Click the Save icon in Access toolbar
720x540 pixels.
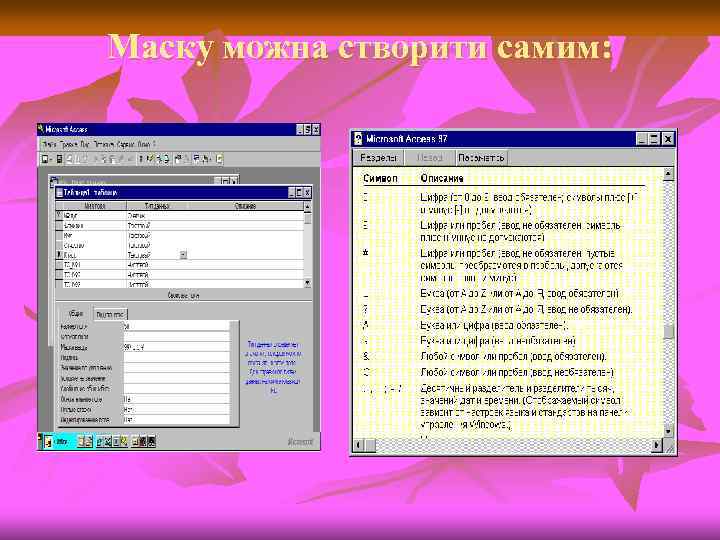59,159
